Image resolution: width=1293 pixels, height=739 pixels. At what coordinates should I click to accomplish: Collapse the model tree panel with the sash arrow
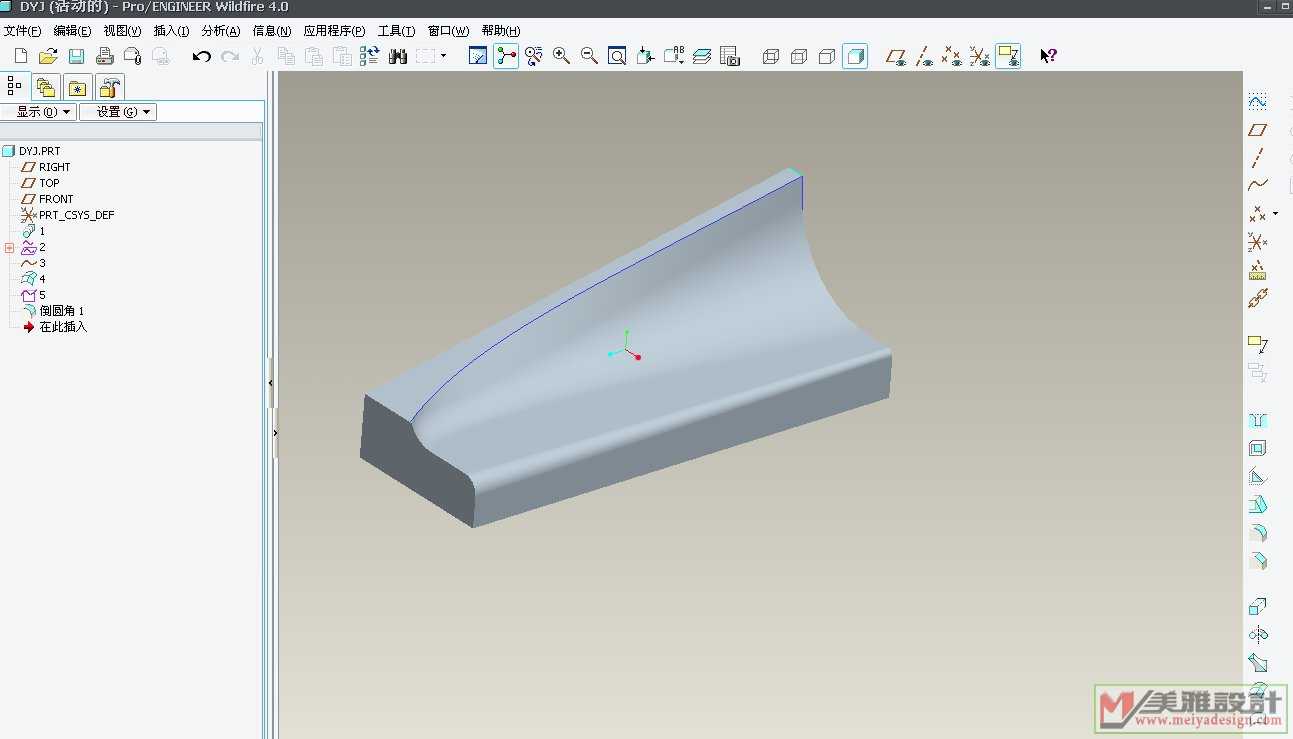click(x=271, y=383)
